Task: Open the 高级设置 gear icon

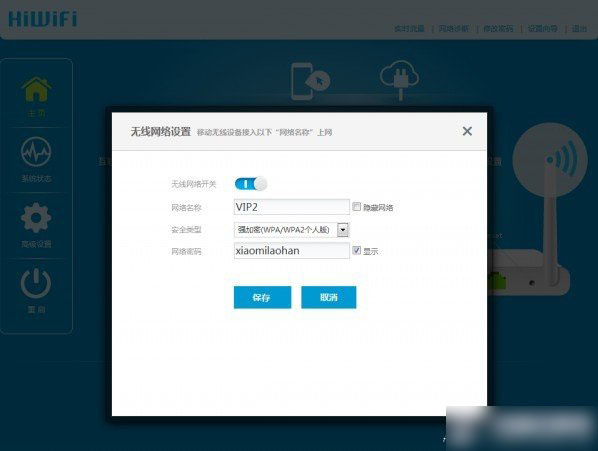Action: (x=36, y=218)
